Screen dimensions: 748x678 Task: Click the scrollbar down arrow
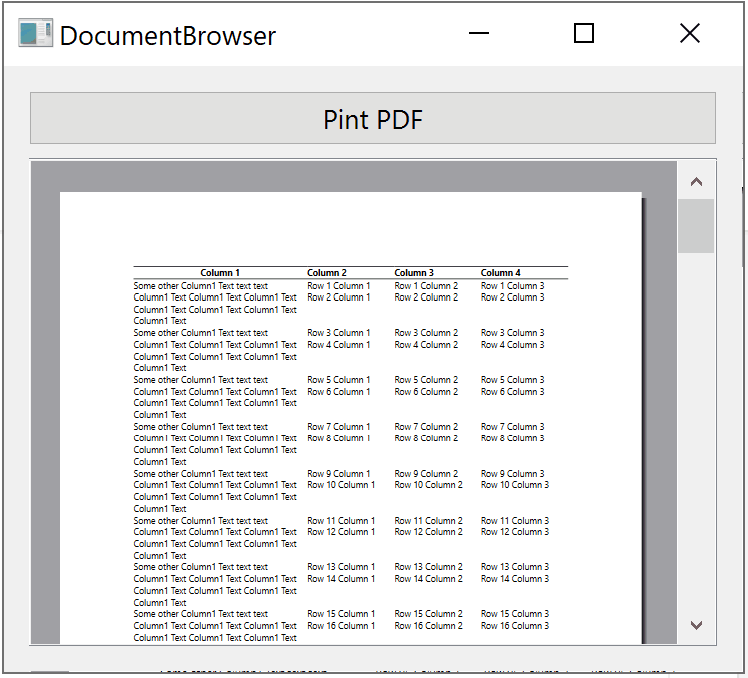point(697,625)
